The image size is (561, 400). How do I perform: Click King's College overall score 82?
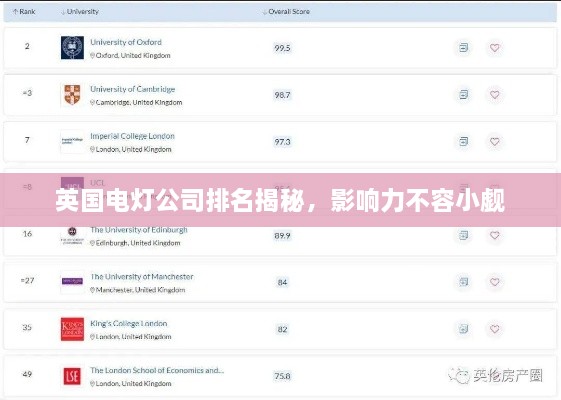(x=282, y=330)
